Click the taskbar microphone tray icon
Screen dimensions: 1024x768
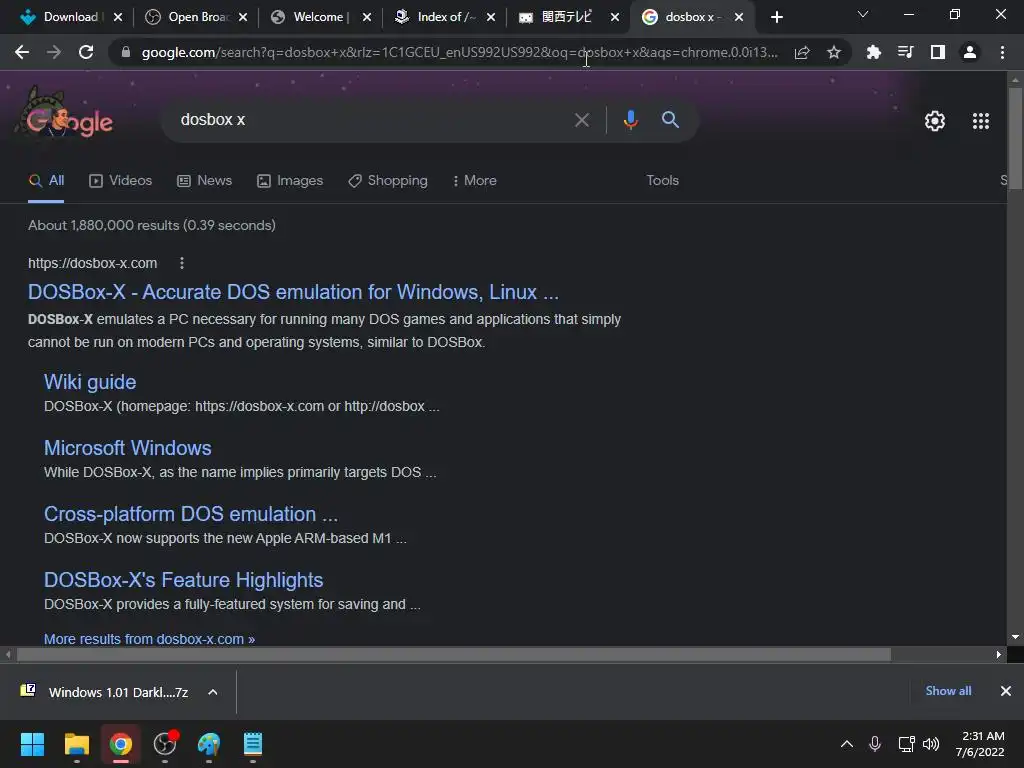(x=875, y=744)
